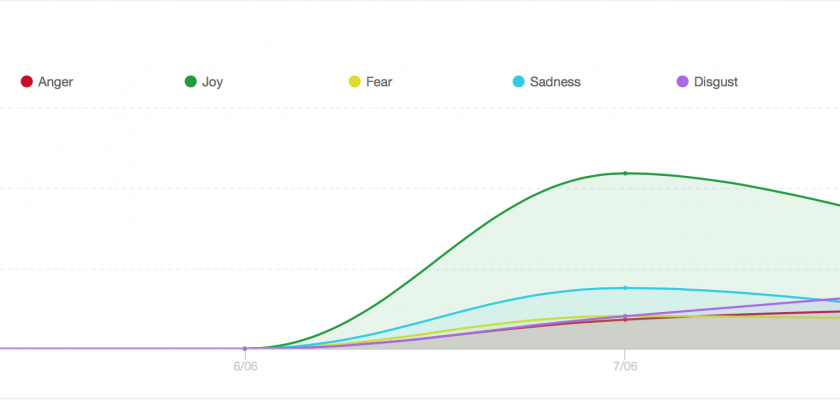Click the cyan Sadness legend dot
This screenshot has height=400, width=840.
click(x=516, y=82)
